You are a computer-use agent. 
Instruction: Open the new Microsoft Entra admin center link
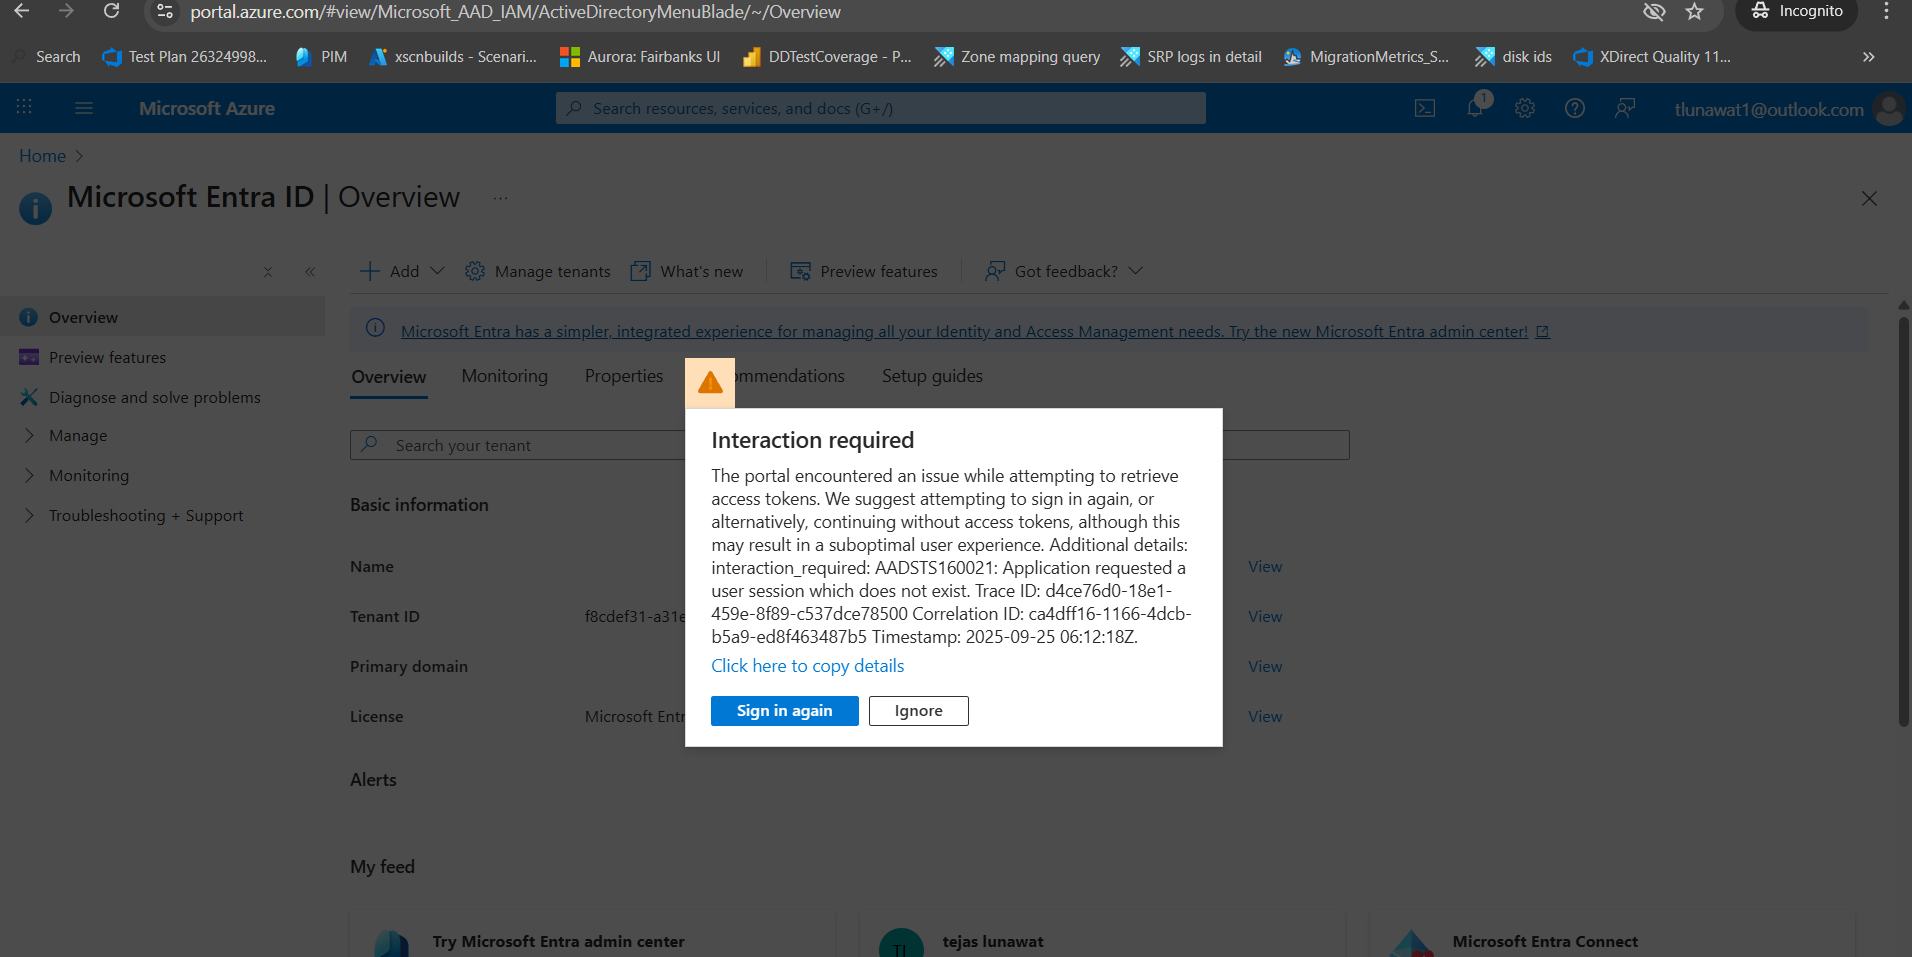pos(975,331)
